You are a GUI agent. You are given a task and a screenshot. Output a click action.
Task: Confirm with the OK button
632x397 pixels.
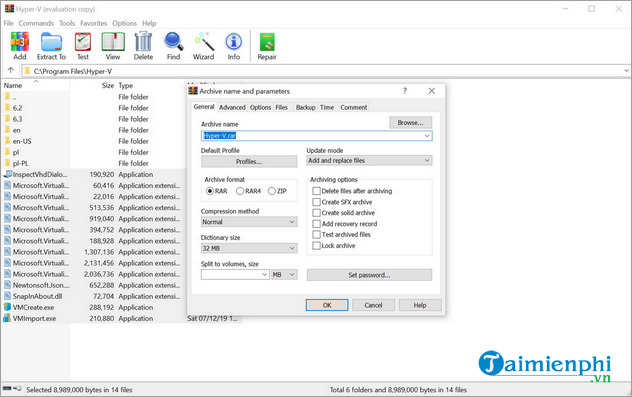[327, 305]
